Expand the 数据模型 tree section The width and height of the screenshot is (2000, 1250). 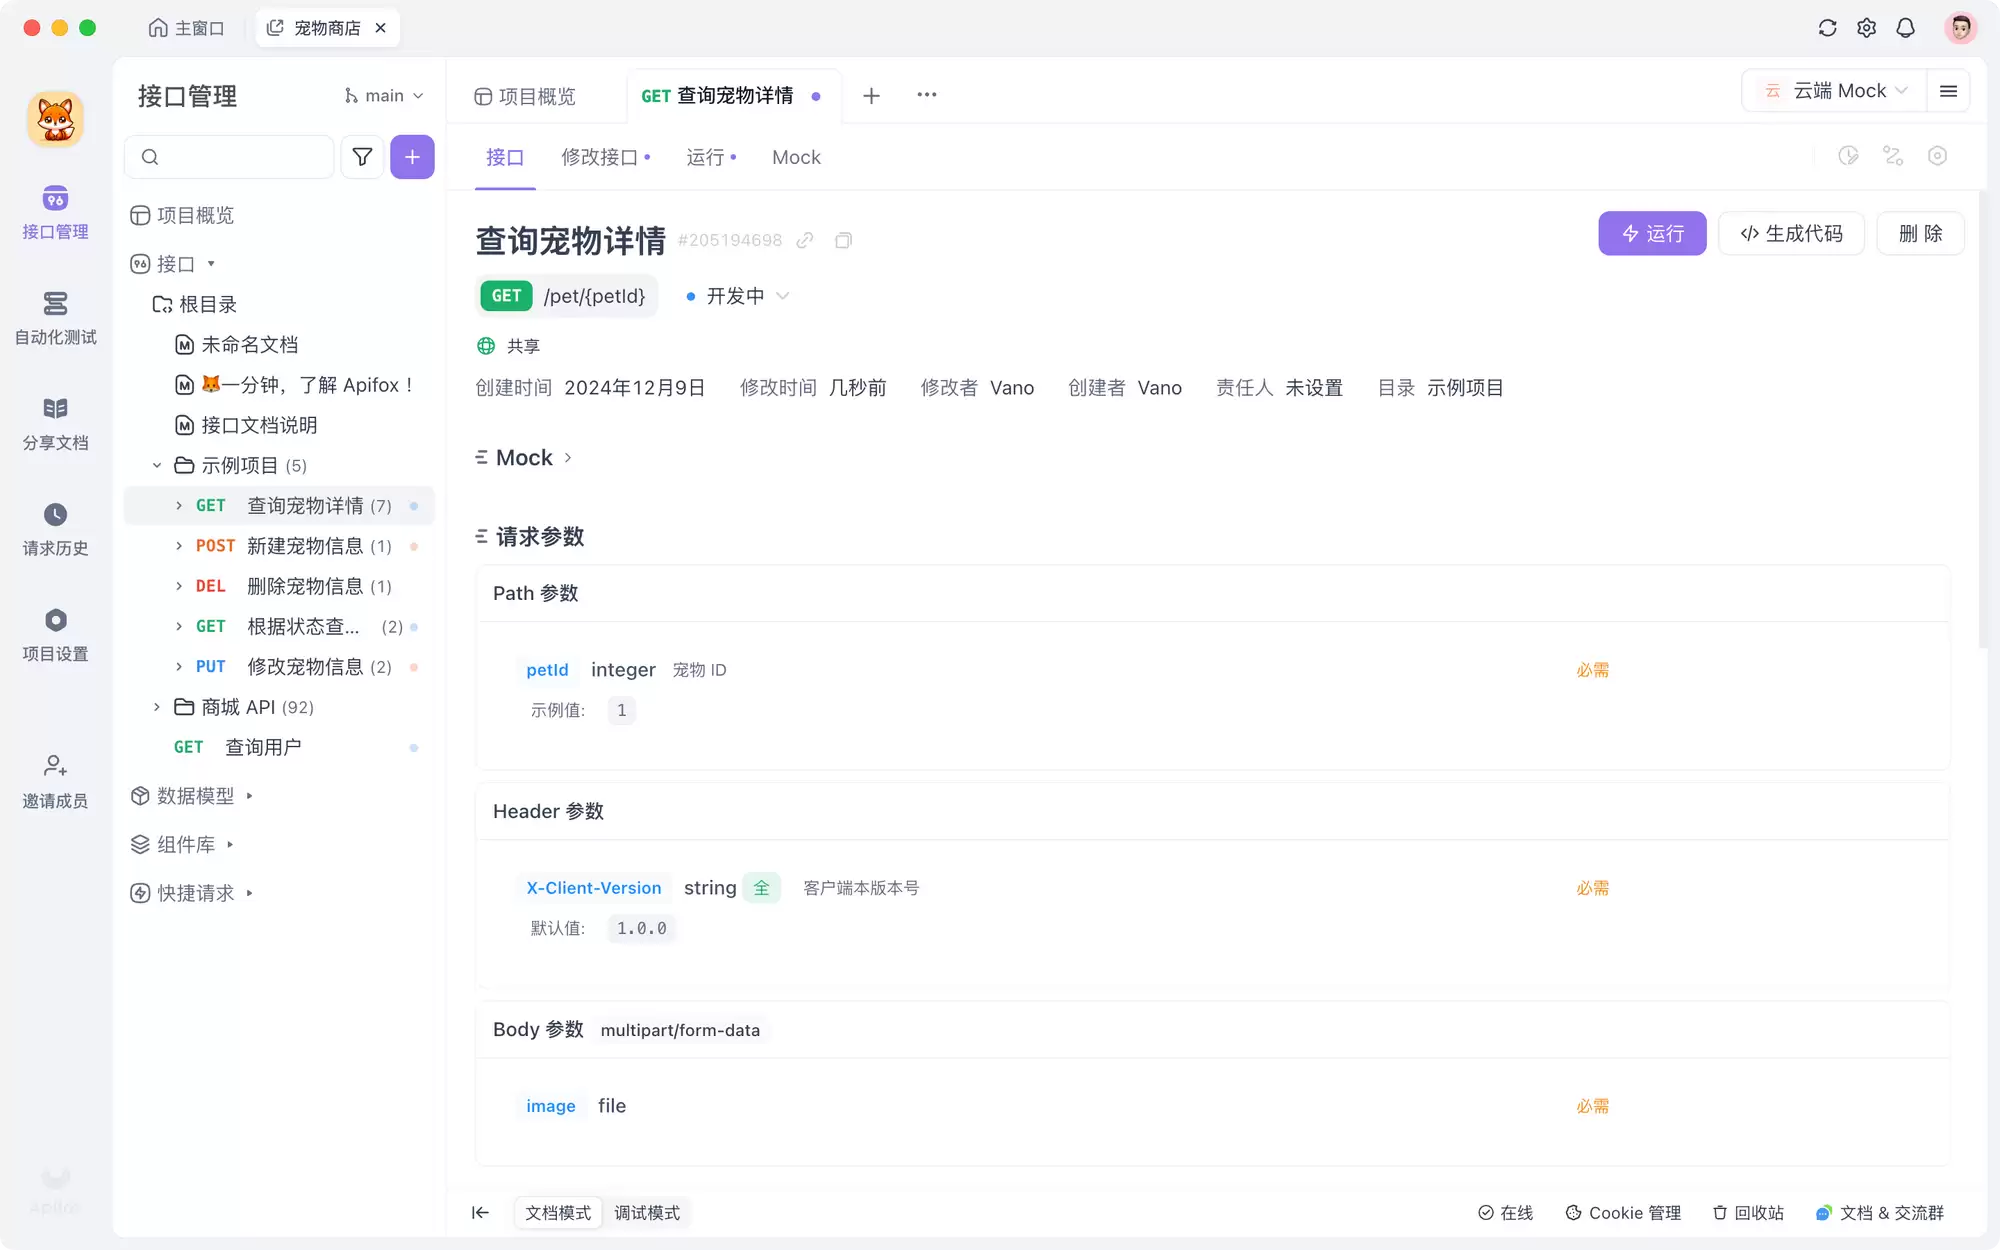tap(249, 797)
